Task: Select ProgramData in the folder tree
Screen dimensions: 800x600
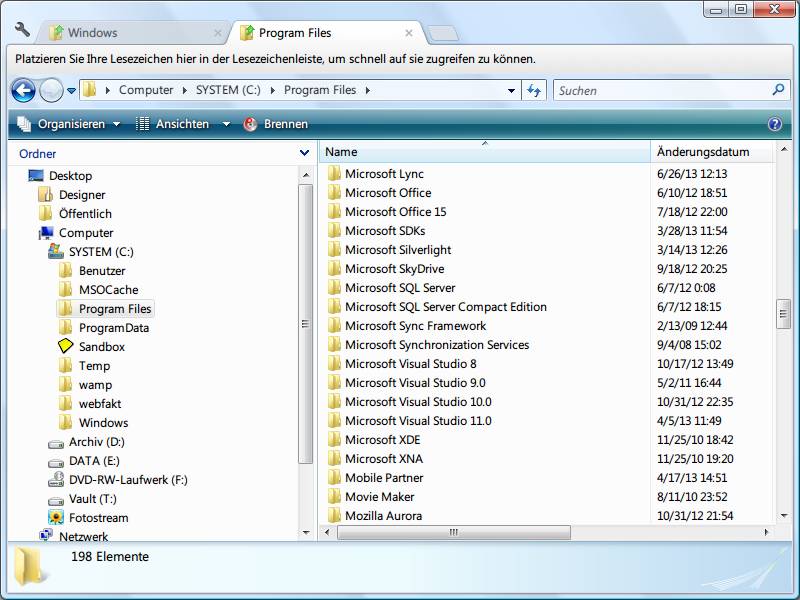Action: pos(114,328)
